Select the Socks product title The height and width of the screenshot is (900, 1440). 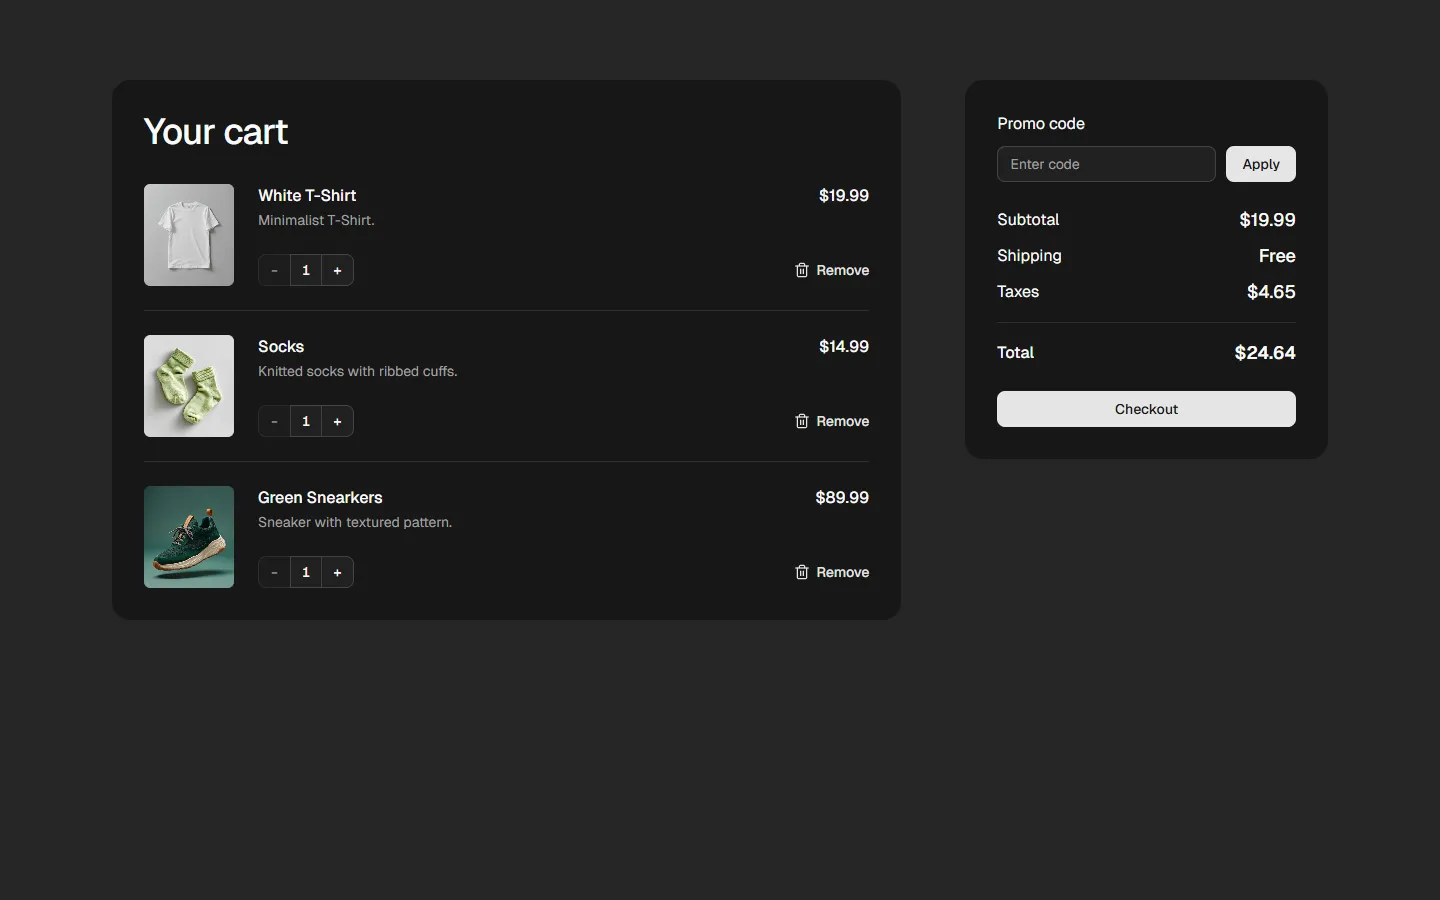(281, 346)
